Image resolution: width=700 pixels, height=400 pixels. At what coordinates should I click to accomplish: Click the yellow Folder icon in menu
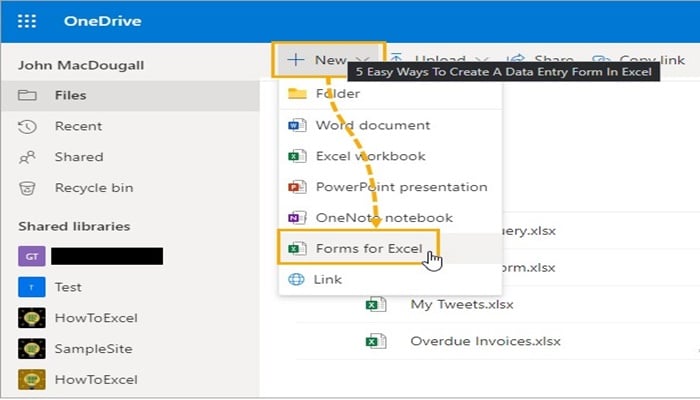(297, 94)
